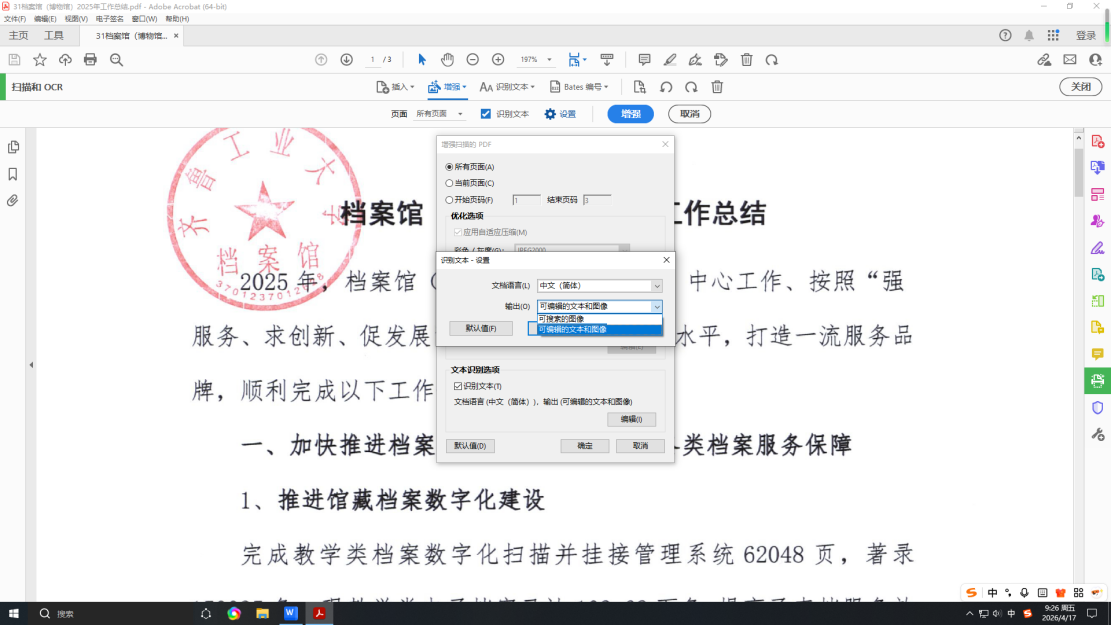Click the add comment note icon

point(644,60)
